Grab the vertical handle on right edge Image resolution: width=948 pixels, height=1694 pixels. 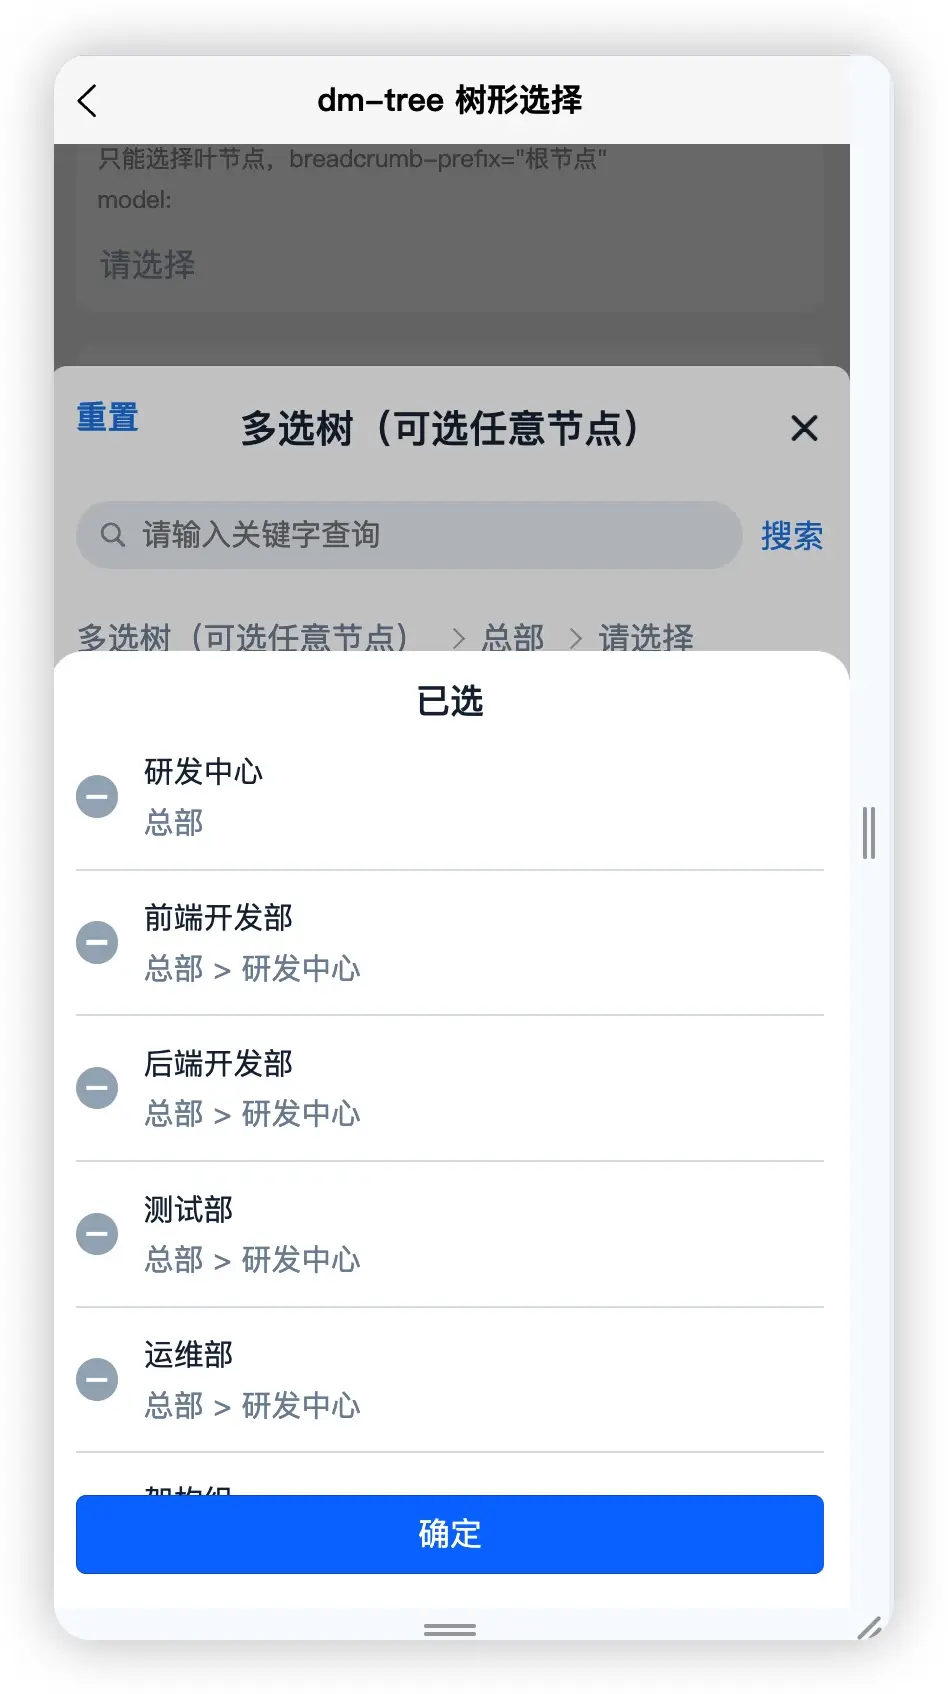tap(869, 832)
